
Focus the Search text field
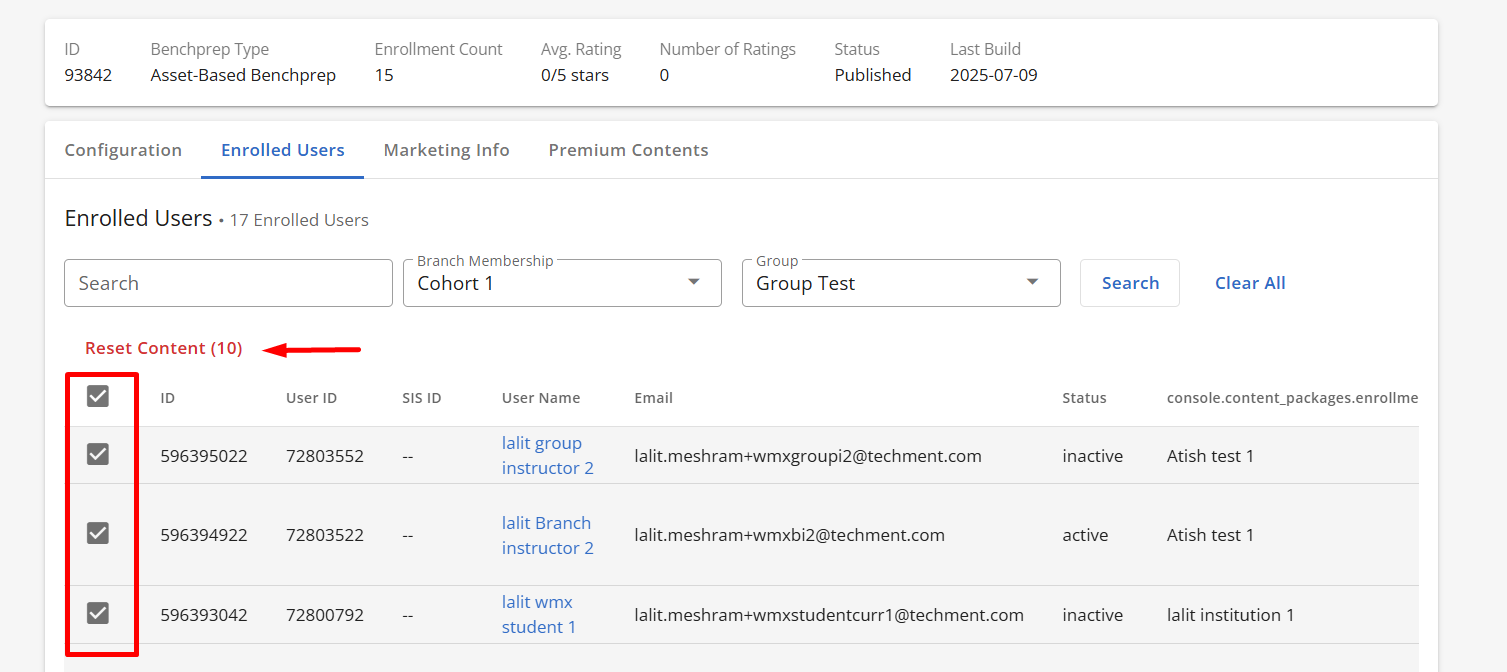click(x=228, y=283)
